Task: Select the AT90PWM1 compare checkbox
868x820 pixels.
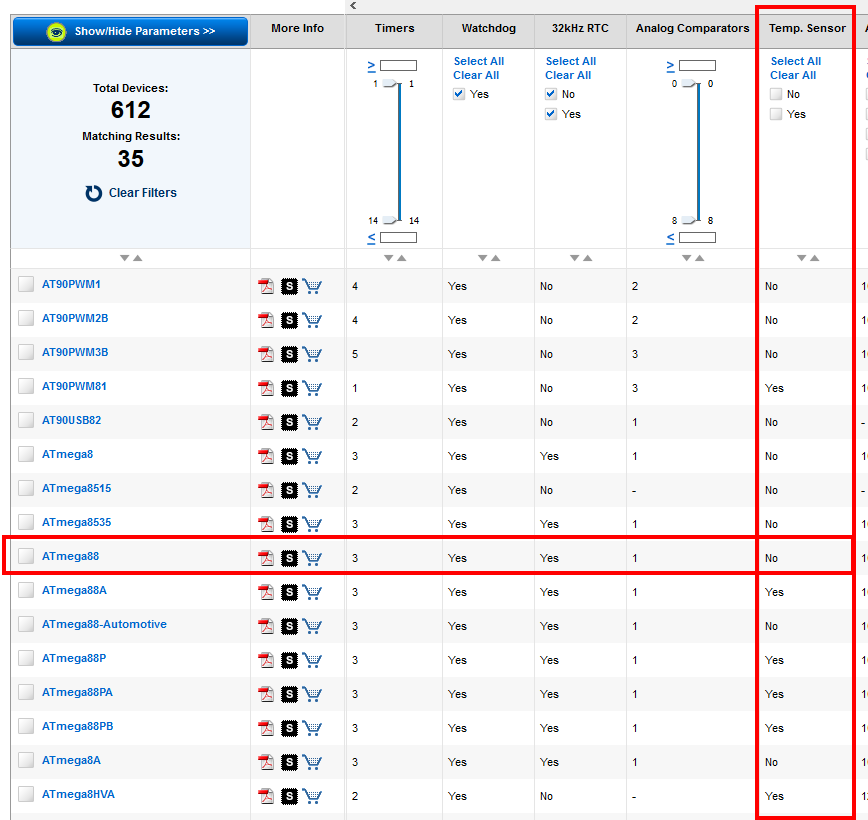Action: tap(26, 284)
